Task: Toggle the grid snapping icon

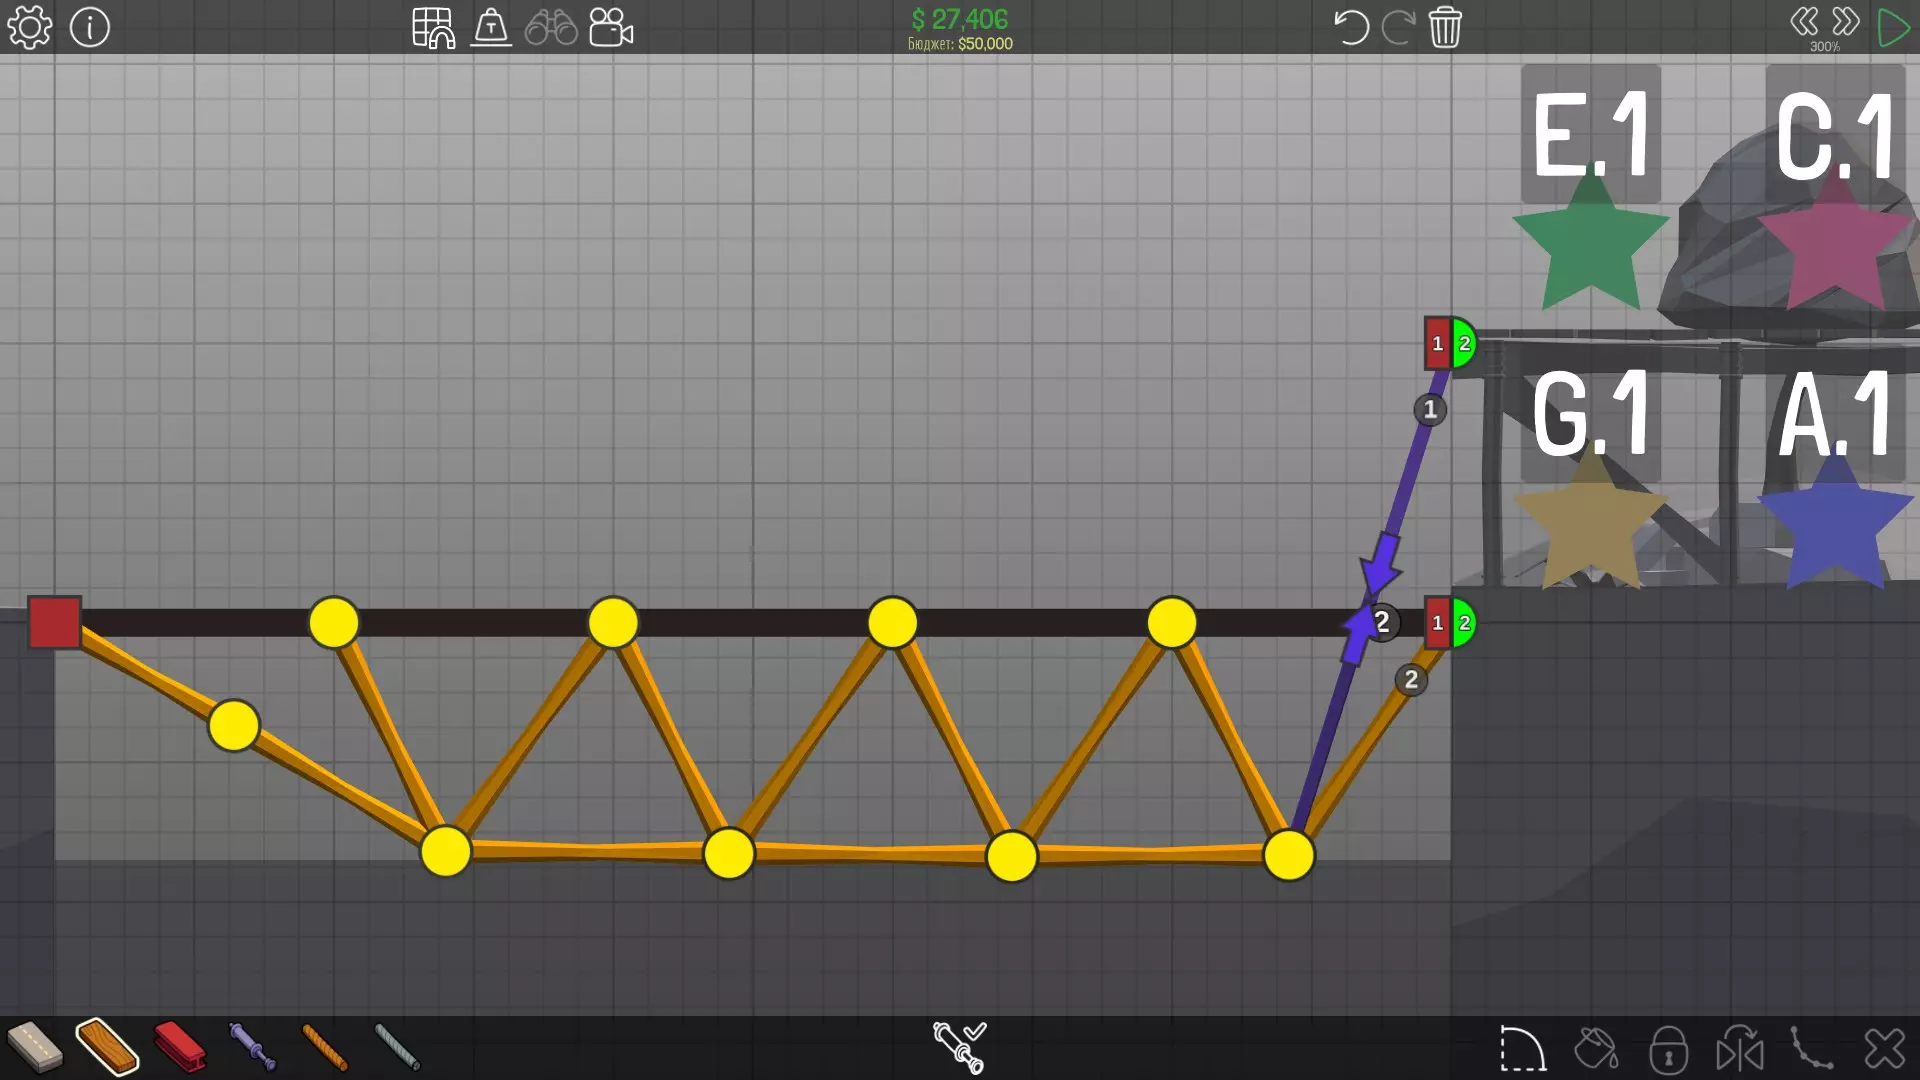Action: click(433, 27)
